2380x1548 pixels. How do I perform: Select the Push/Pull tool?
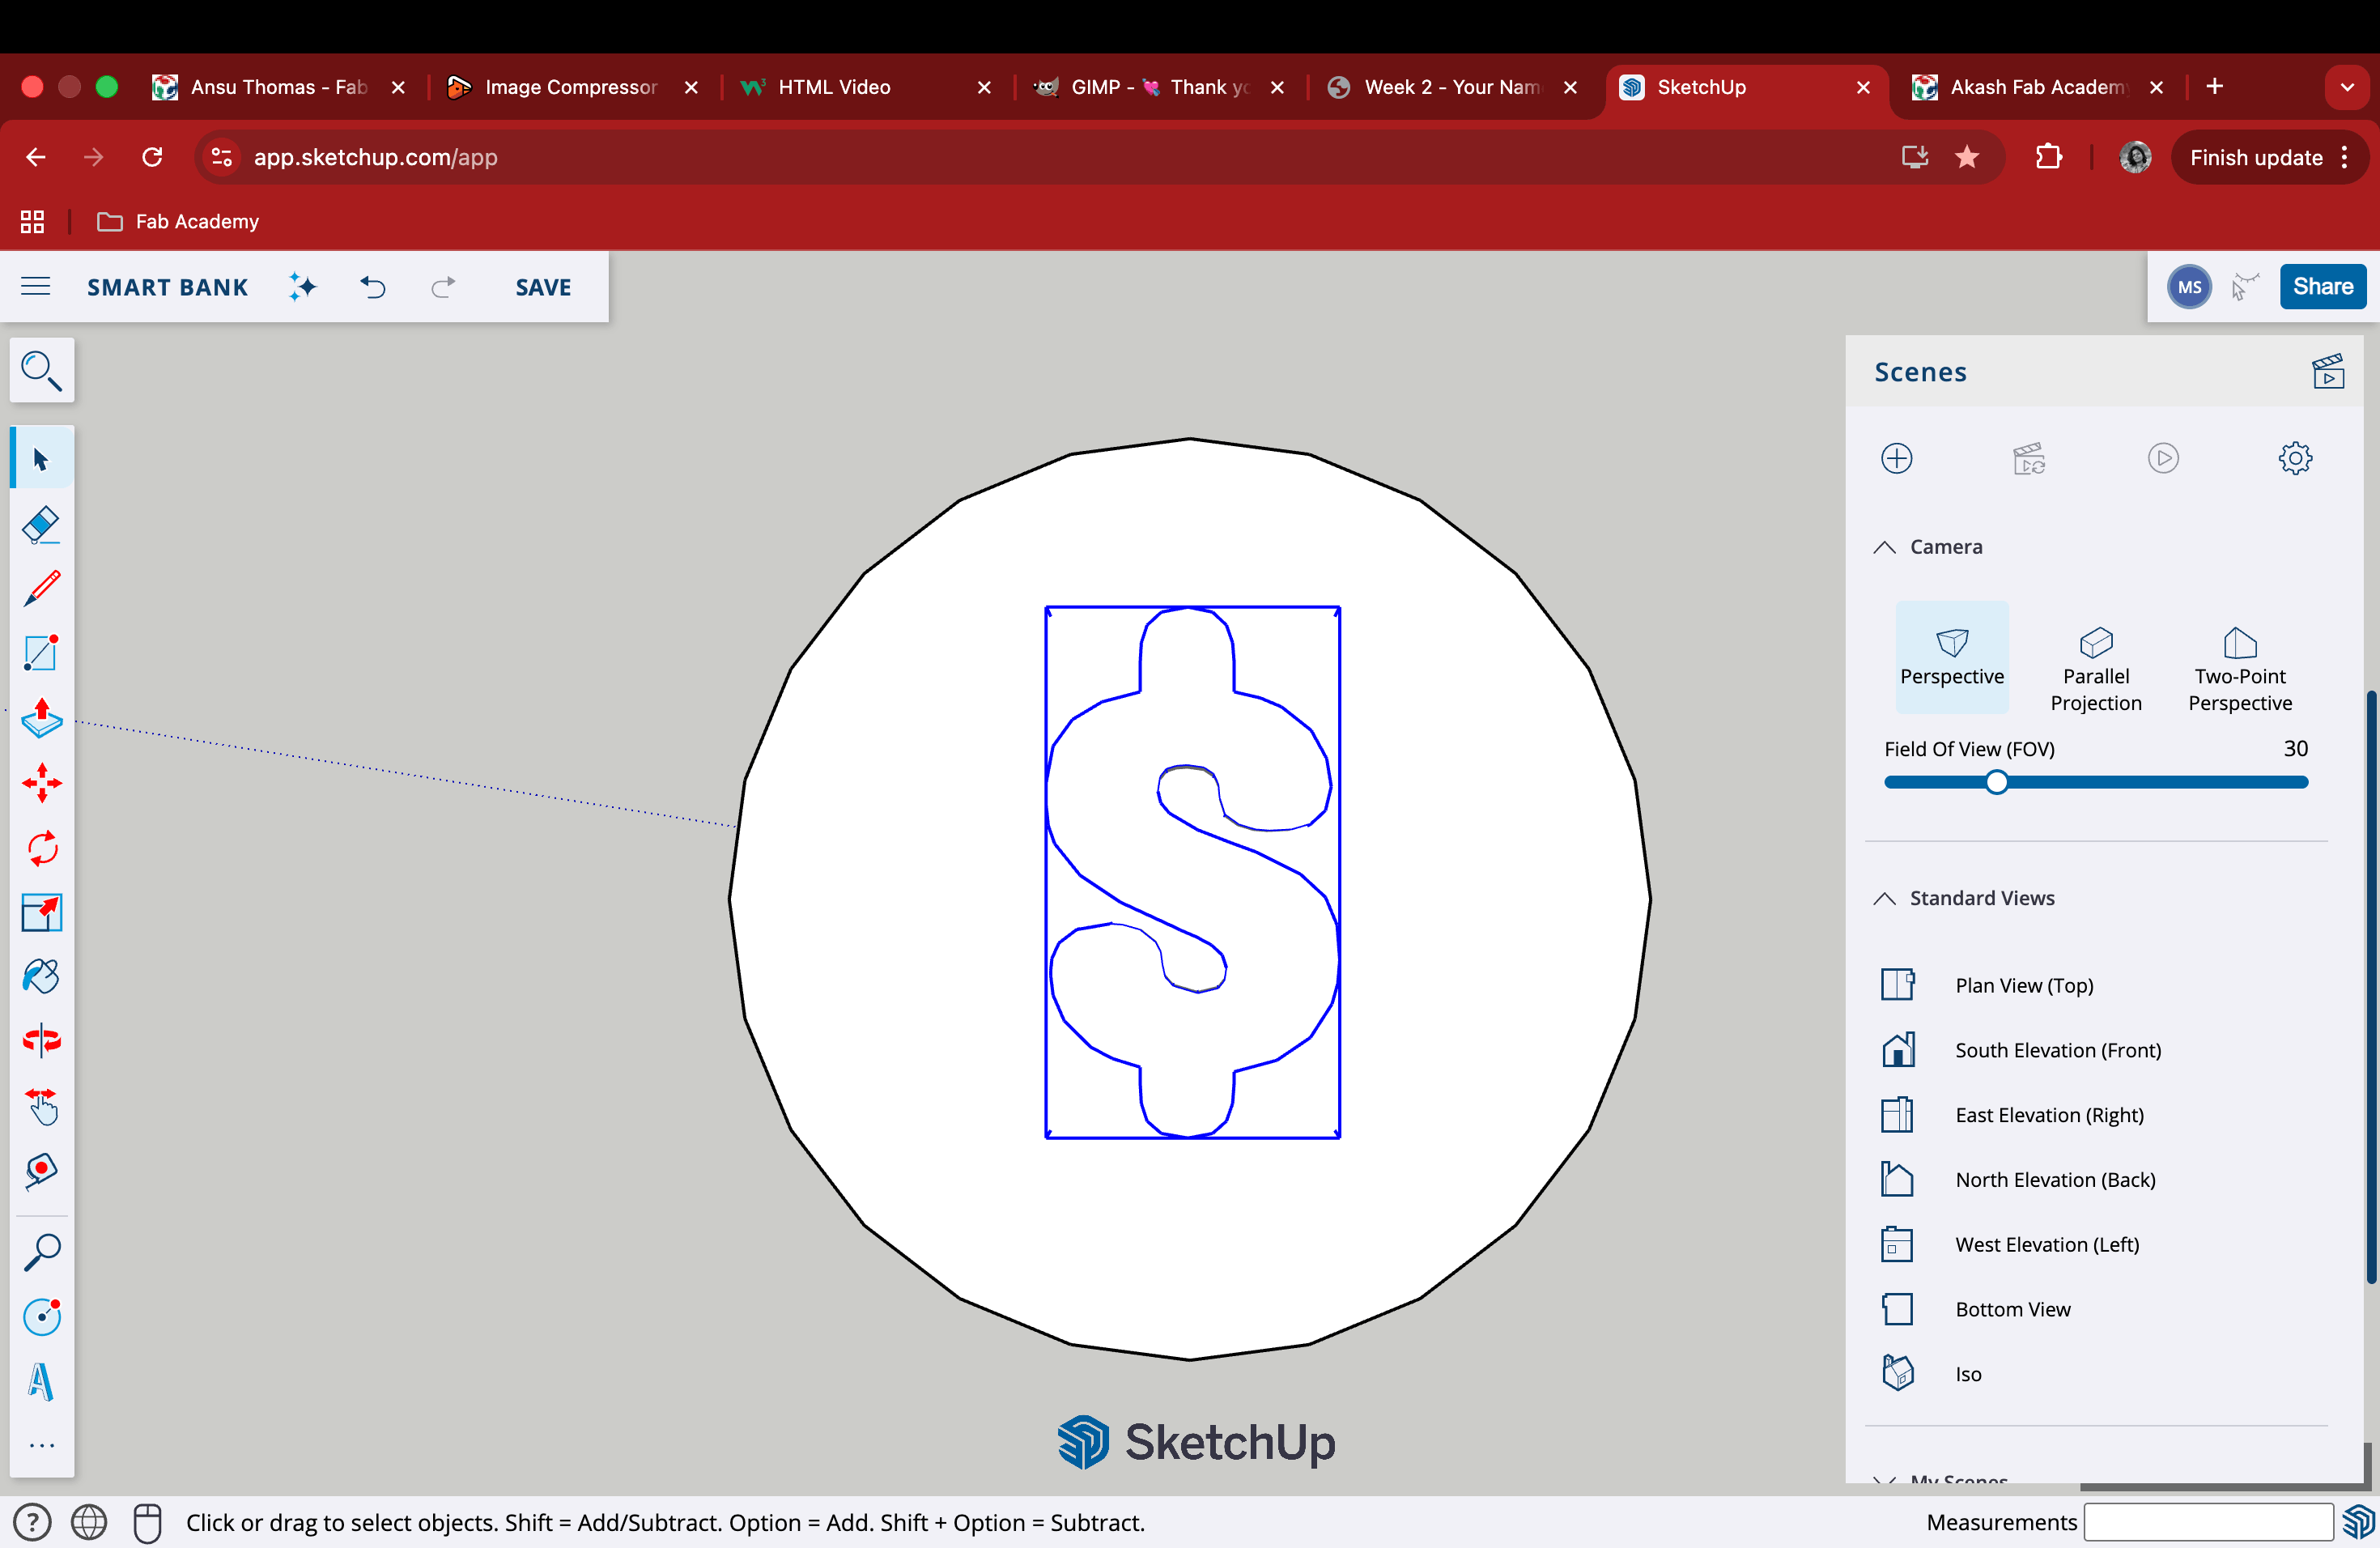(41, 718)
